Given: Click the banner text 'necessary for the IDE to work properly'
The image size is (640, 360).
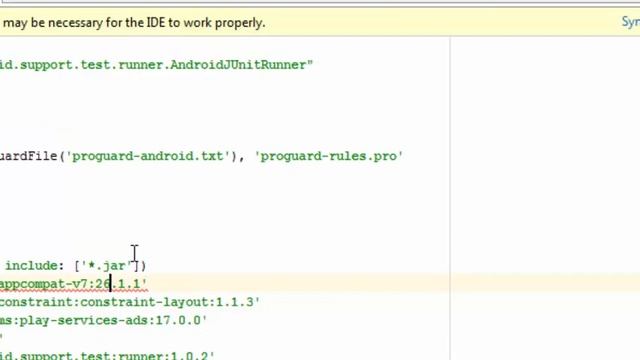Looking at the screenshot, I should tap(157, 23).
